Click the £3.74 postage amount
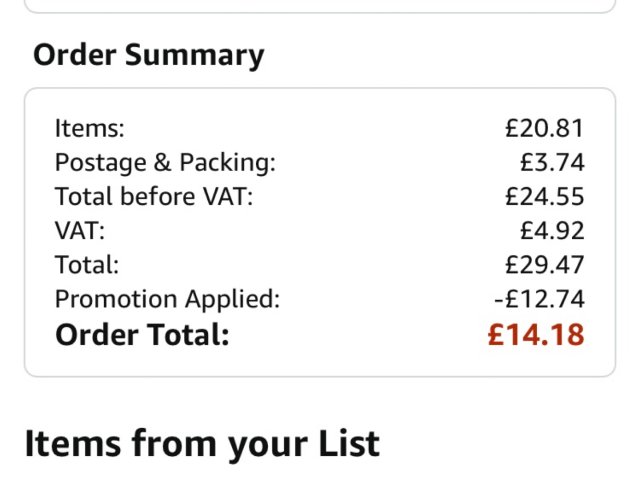The height and width of the screenshot is (480, 640). [x=551, y=162]
